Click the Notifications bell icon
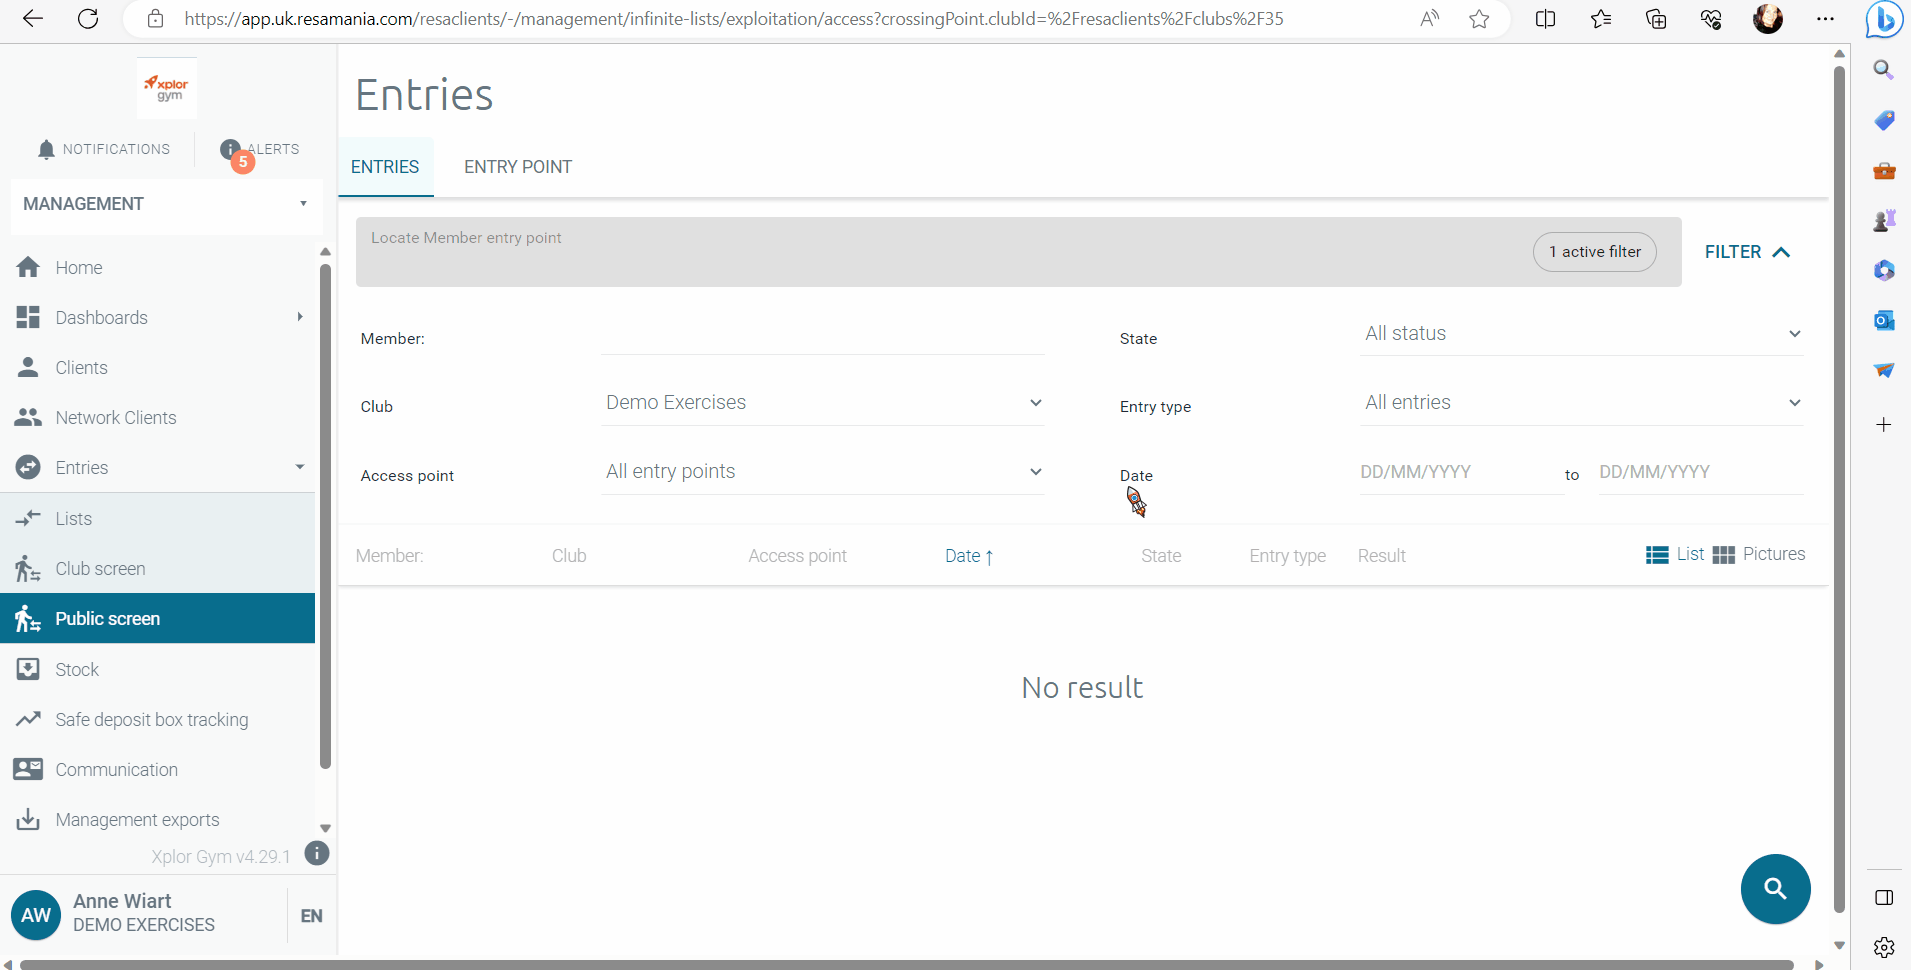This screenshot has width=1911, height=970. [x=46, y=150]
